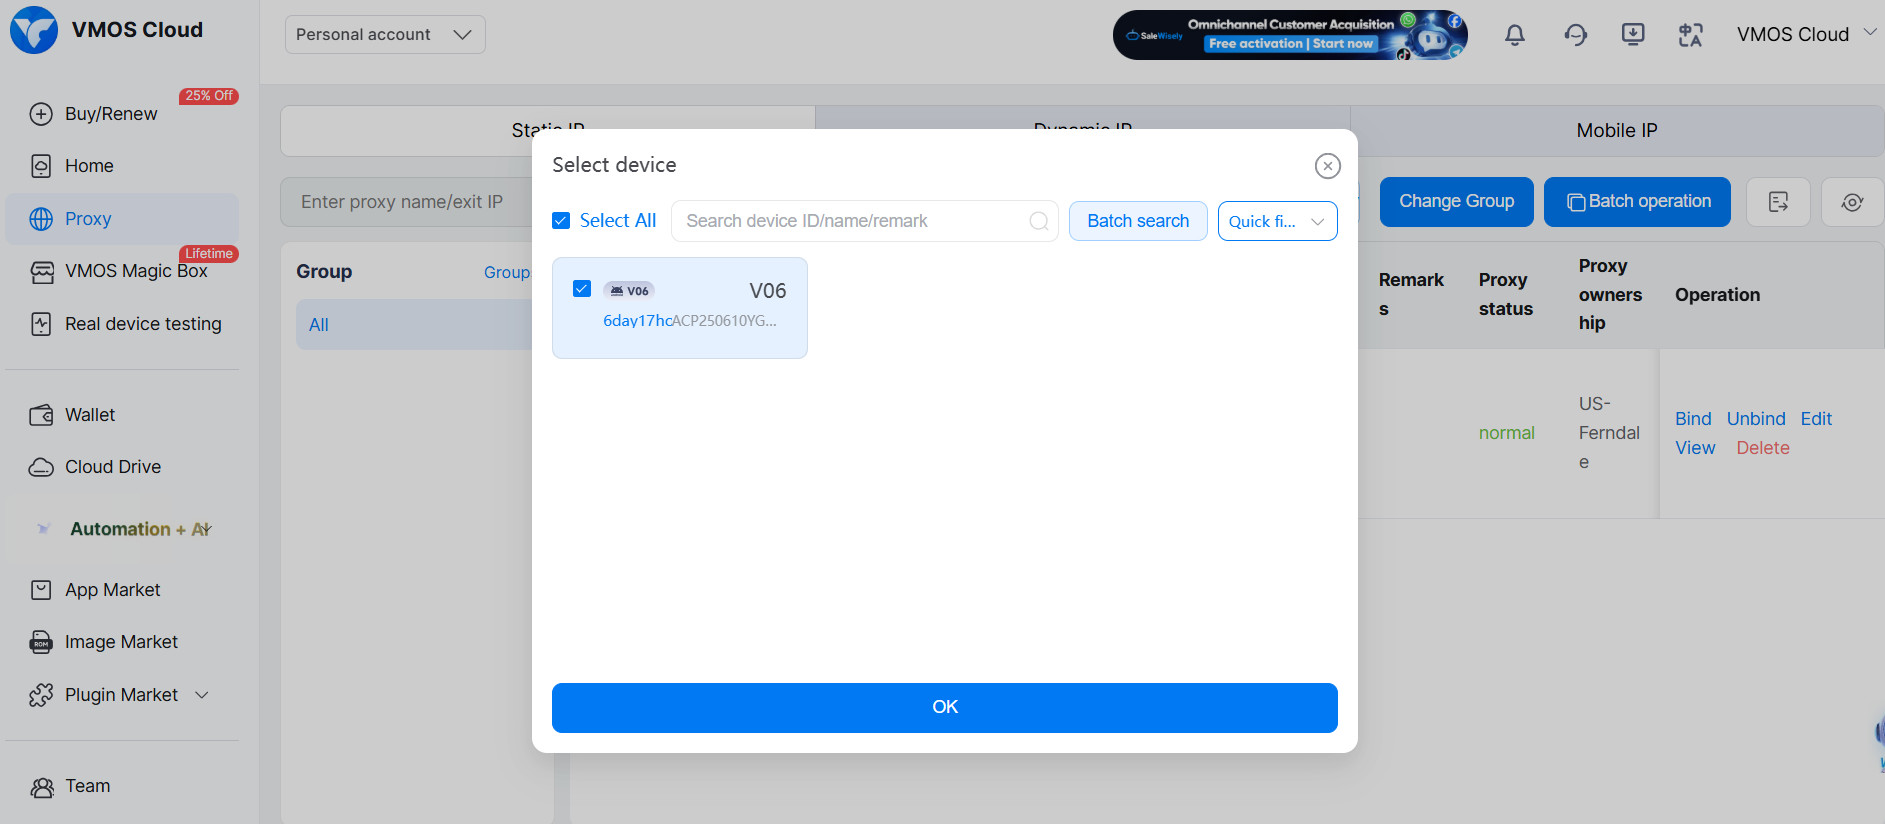Image resolution: width=1885 pixels, height=824 pixels.
Task: Click the VMOS Cloud logo
Action: 34,30
